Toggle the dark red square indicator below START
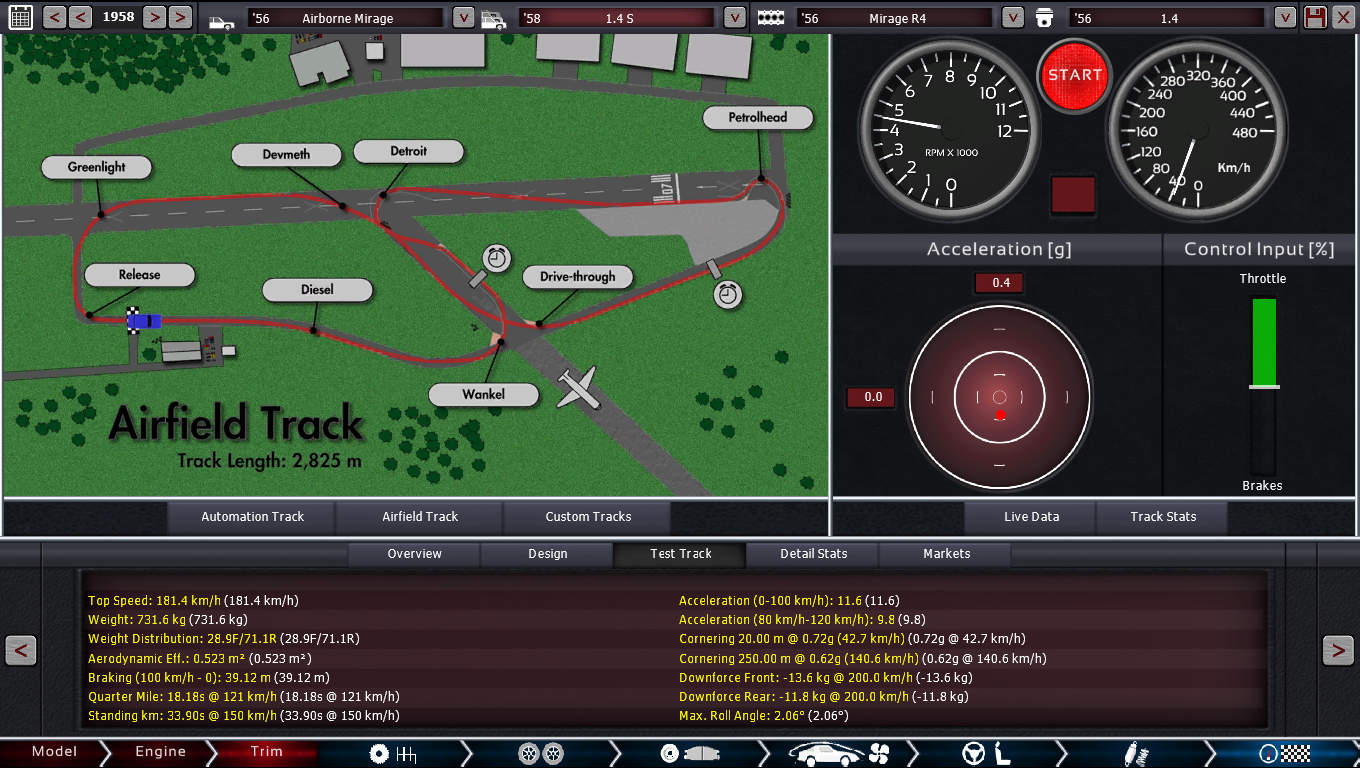The height and width of the screenshot is (768, 1360). pos(1073,195)
